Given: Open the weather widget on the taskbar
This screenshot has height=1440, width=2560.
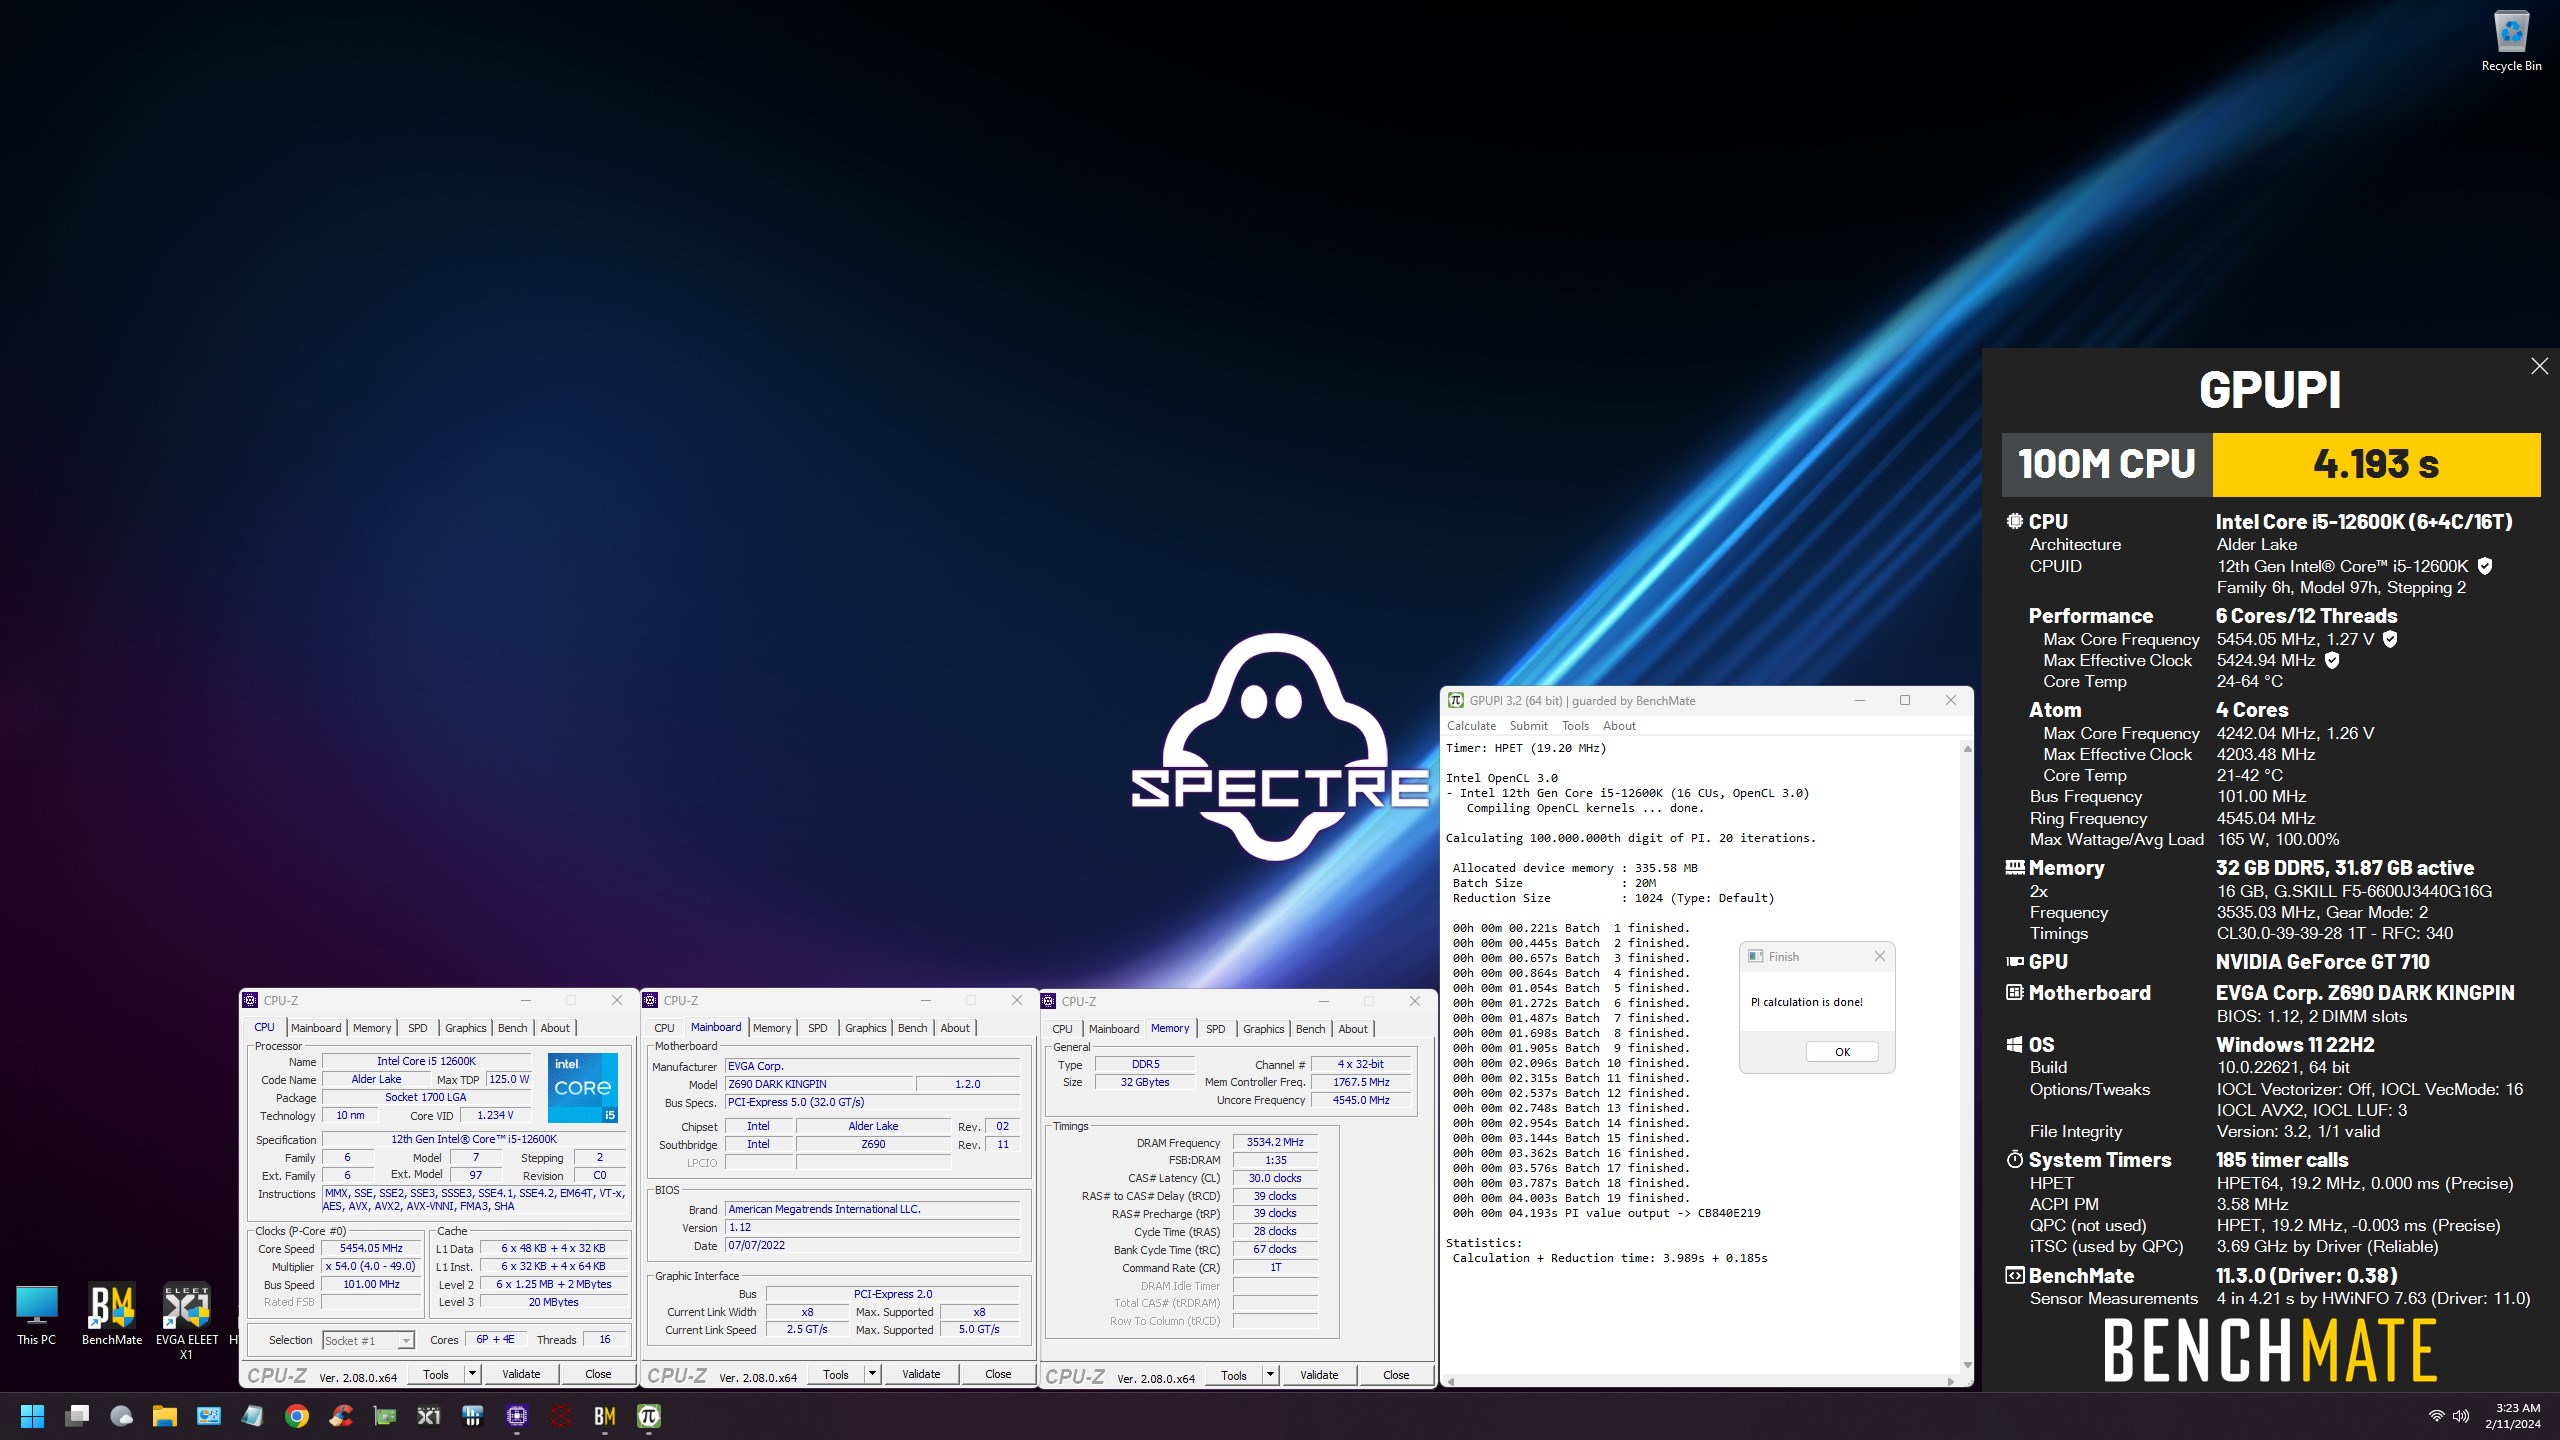Looking at the screenshot, I should point(121,1416).
